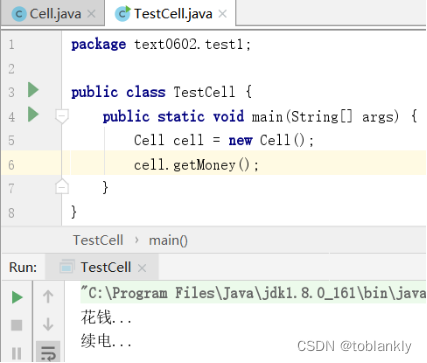The width and height of the screenshot is (427, 363).
Task: Close the TestCell.java tab
Action: point(222,14)
